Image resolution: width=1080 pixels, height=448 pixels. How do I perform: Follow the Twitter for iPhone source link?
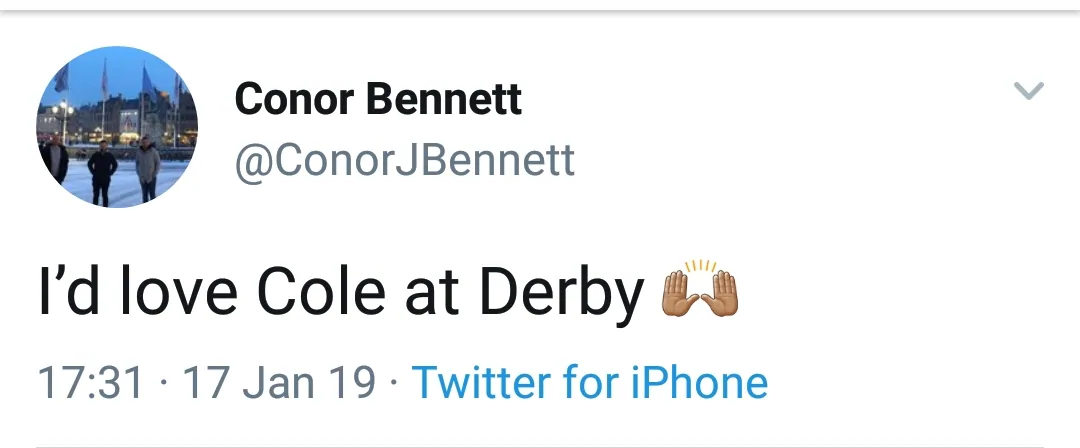pyautogui.click(x=589, y=382)
